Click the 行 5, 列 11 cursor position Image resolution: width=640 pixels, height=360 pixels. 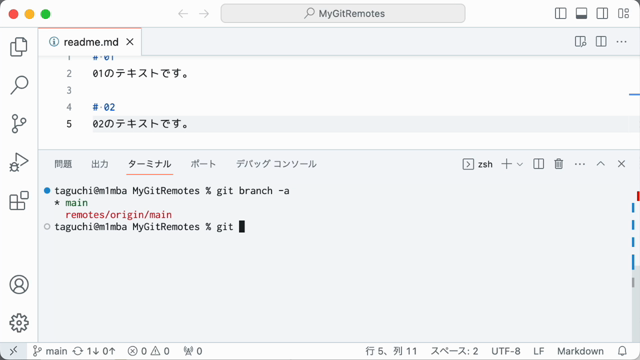[391, 351]
